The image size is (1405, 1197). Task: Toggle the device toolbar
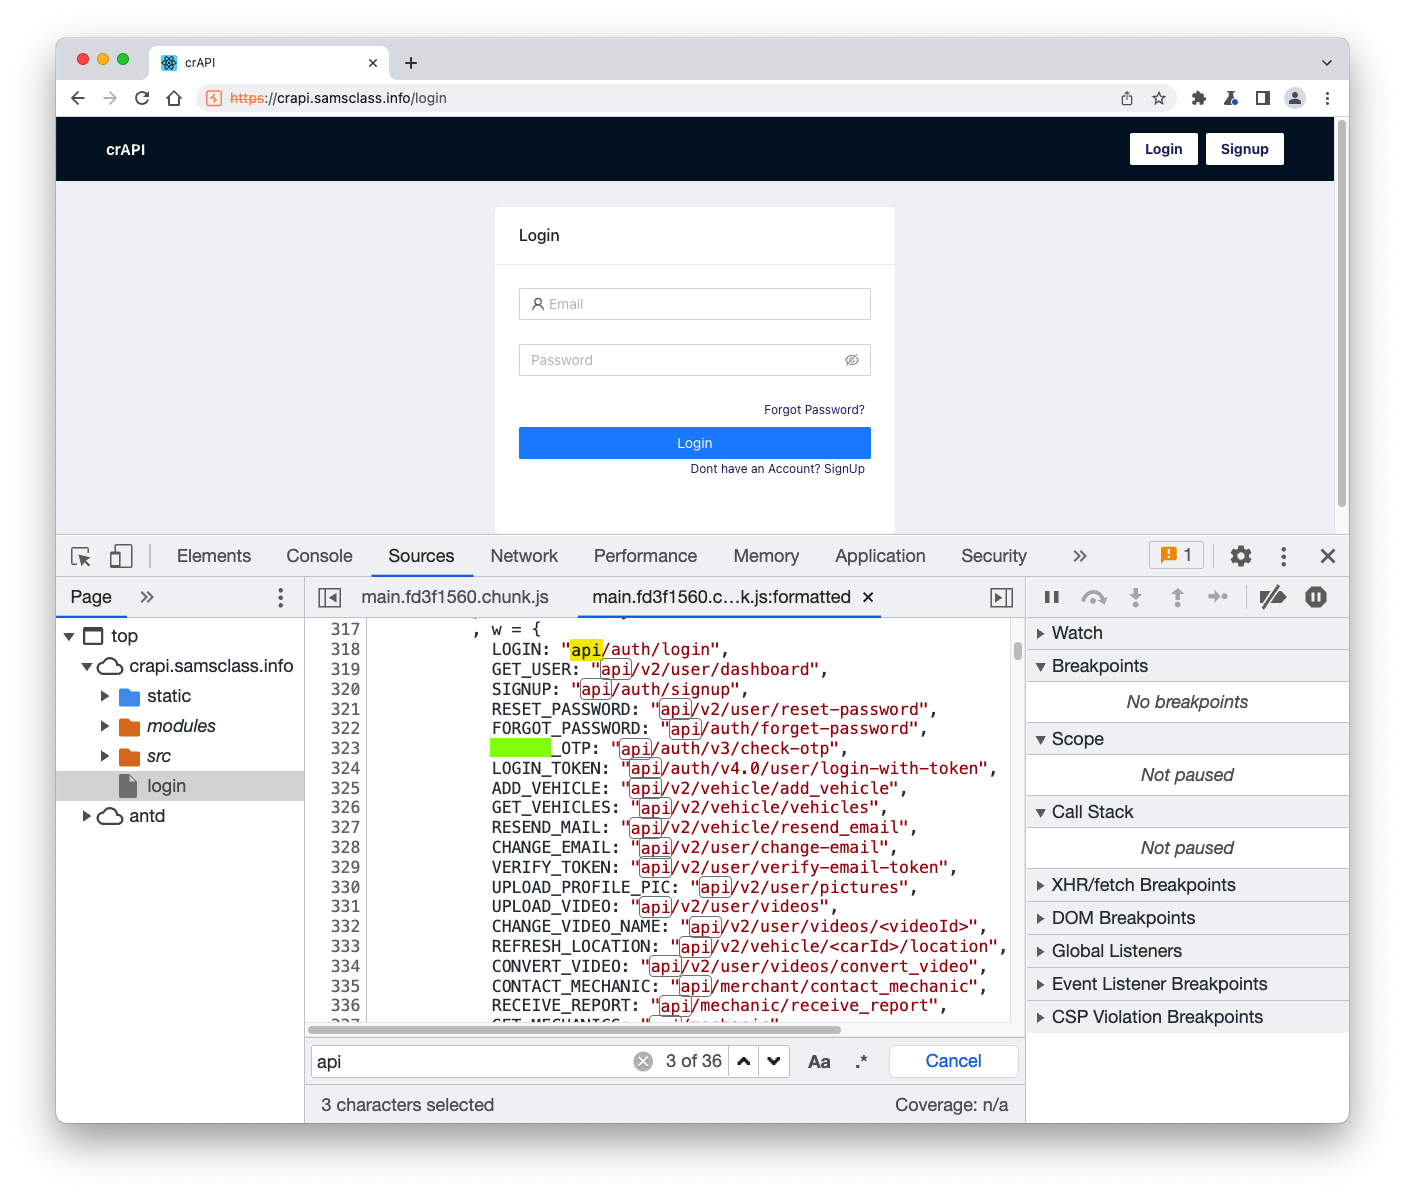click(121, 556)
